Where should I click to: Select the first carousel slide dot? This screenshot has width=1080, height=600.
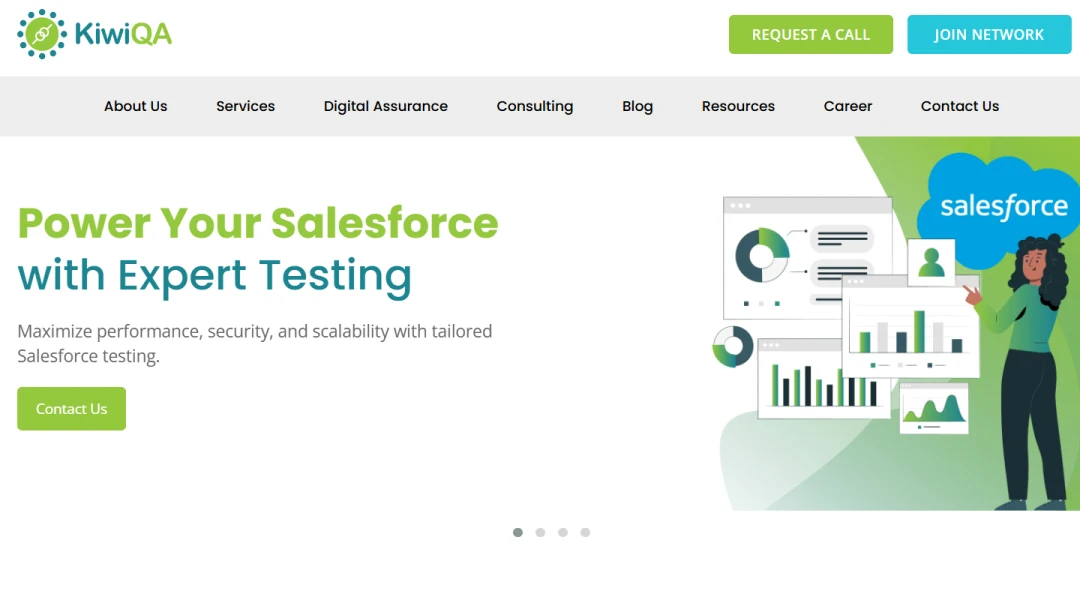518,533
